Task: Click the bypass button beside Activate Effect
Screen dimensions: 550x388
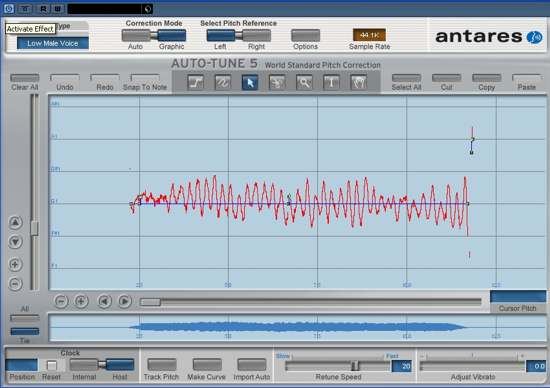Action: point(25,9)
